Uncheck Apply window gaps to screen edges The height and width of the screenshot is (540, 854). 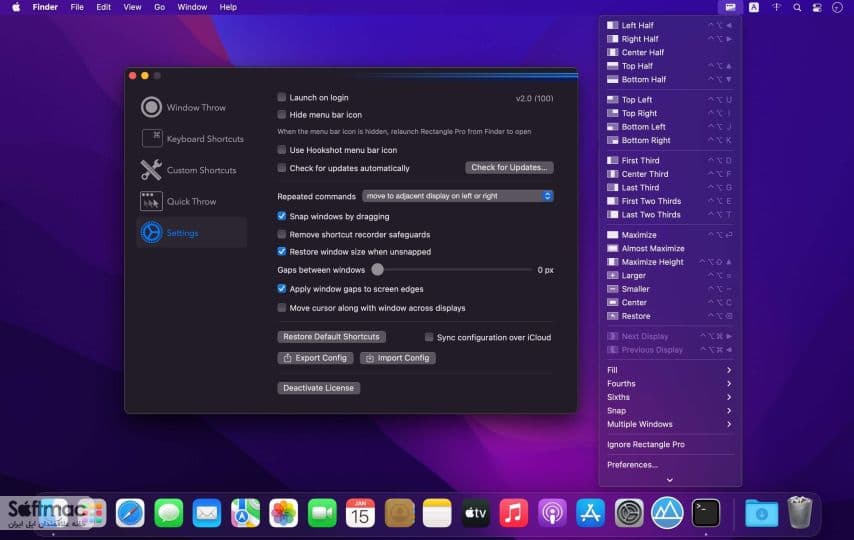pyautogui.click(x=282, y=289)
